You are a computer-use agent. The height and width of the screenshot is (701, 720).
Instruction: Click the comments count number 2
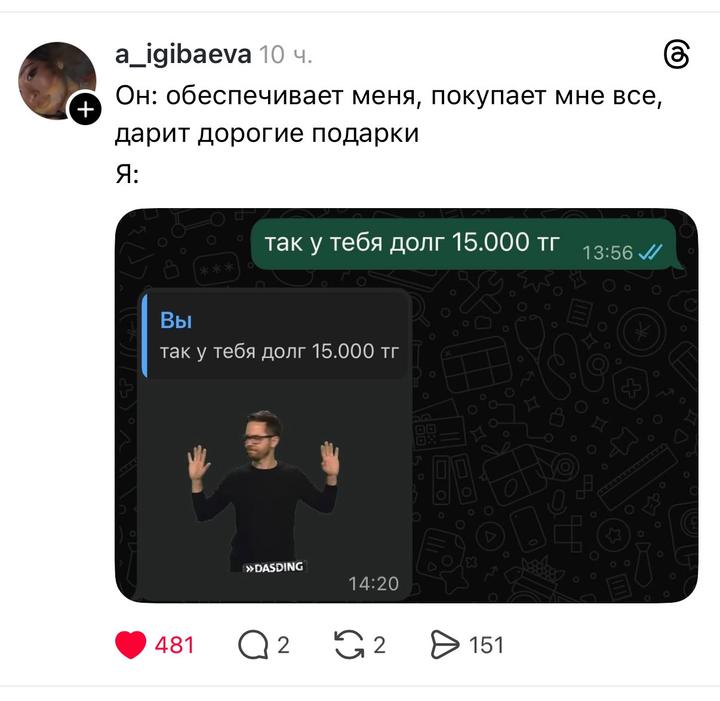click(283, 645)
